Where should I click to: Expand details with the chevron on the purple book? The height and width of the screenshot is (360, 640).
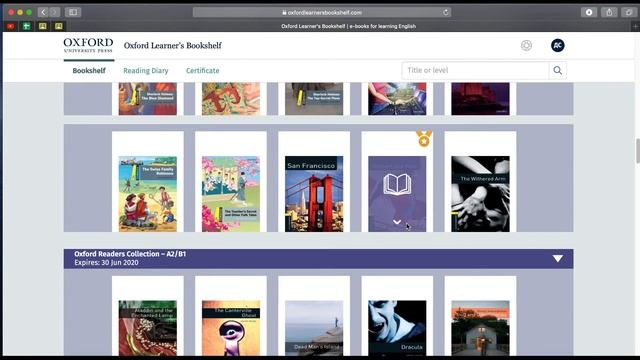(x=397, y=222)
